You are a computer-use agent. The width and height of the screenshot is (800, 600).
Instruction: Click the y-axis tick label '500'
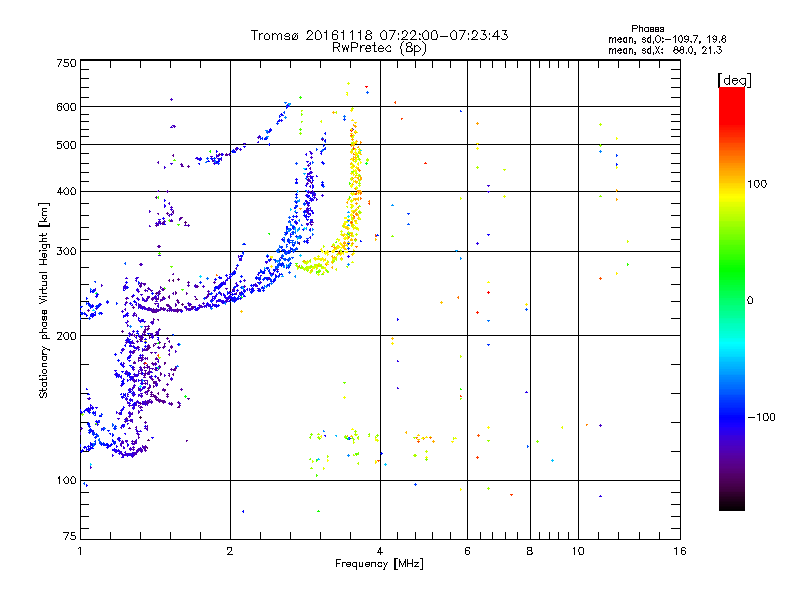tap(66, 145)
